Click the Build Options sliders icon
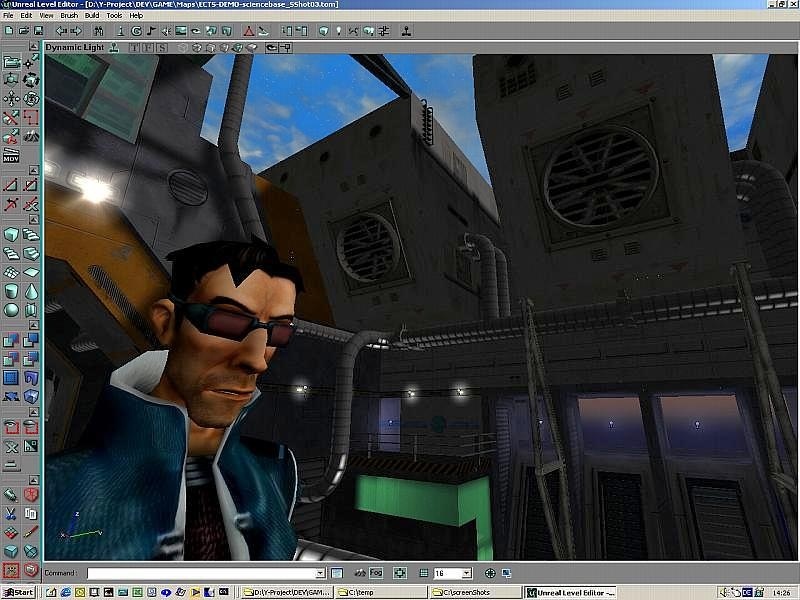 pos(384,31)
